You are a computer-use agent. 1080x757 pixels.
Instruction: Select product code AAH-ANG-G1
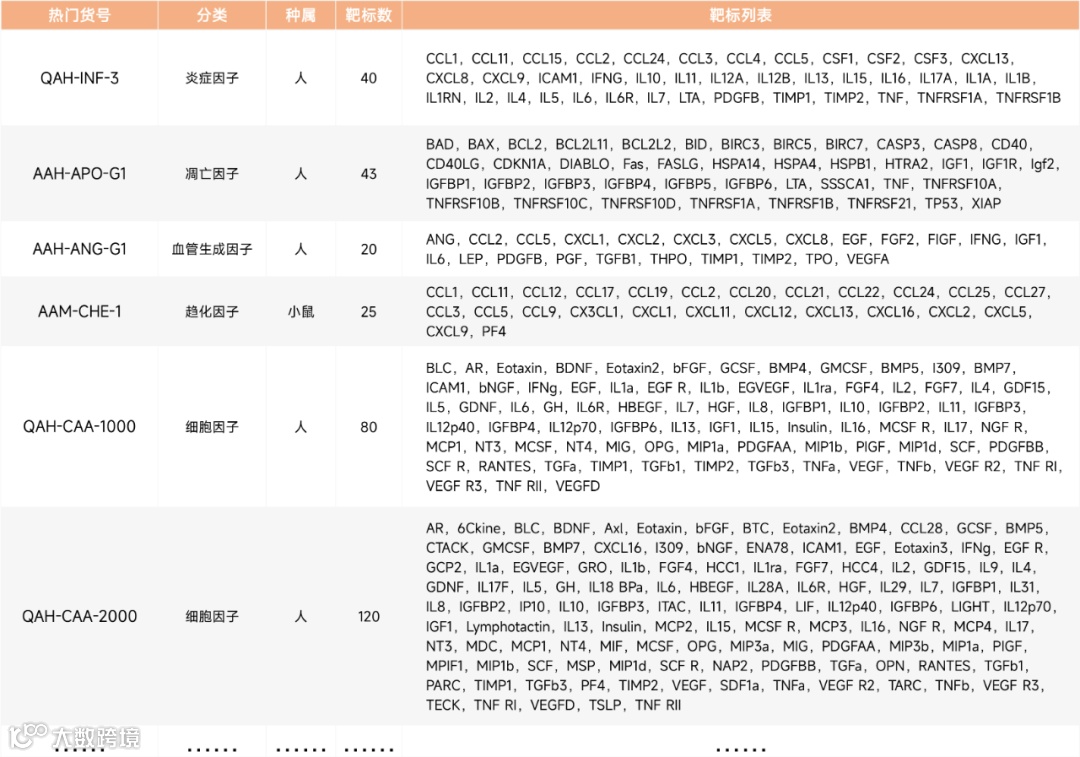tap(79, 249)
